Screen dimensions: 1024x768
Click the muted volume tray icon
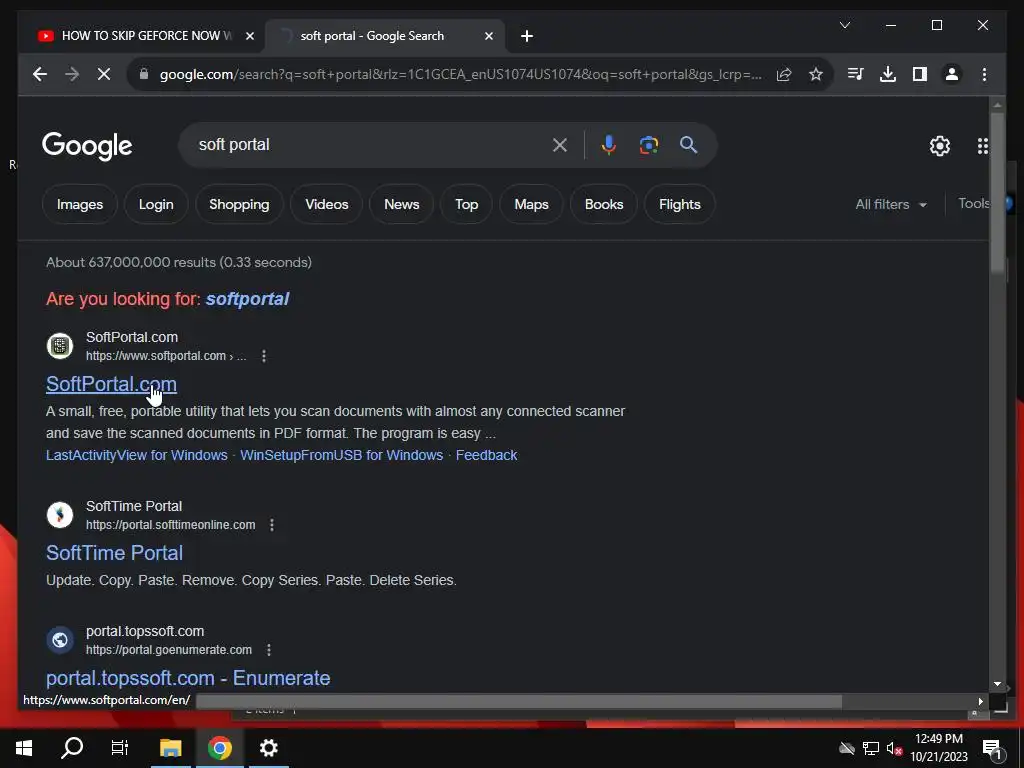coord(894,748)
